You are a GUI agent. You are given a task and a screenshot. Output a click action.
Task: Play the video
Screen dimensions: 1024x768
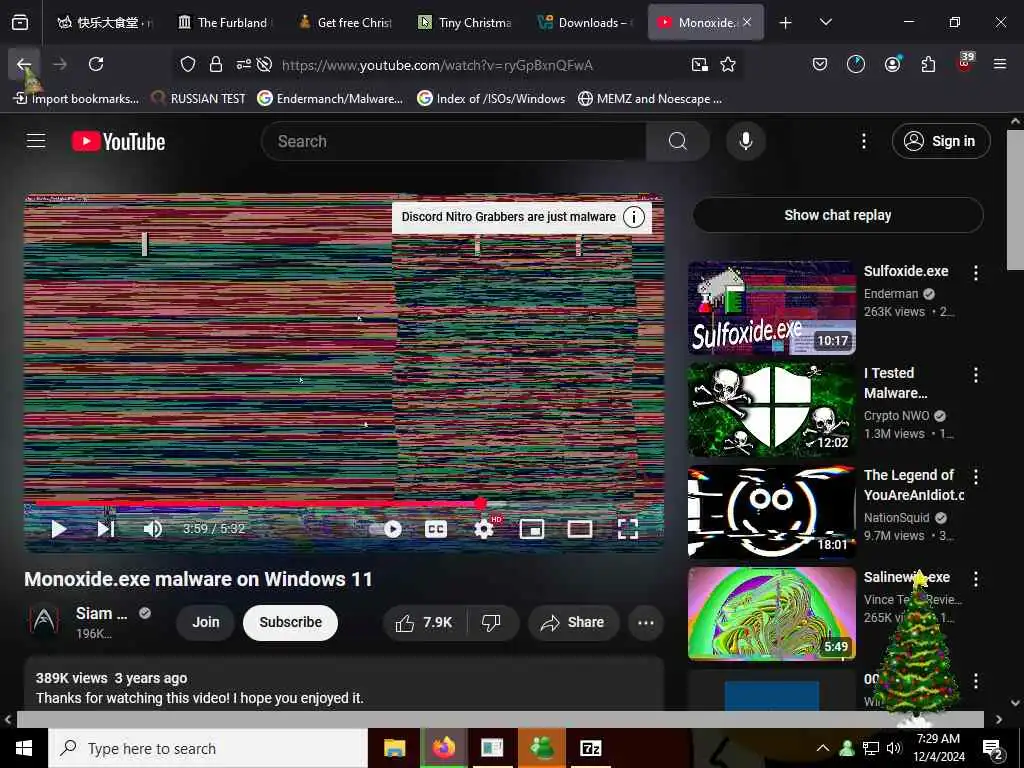click(x=58, y=529)
